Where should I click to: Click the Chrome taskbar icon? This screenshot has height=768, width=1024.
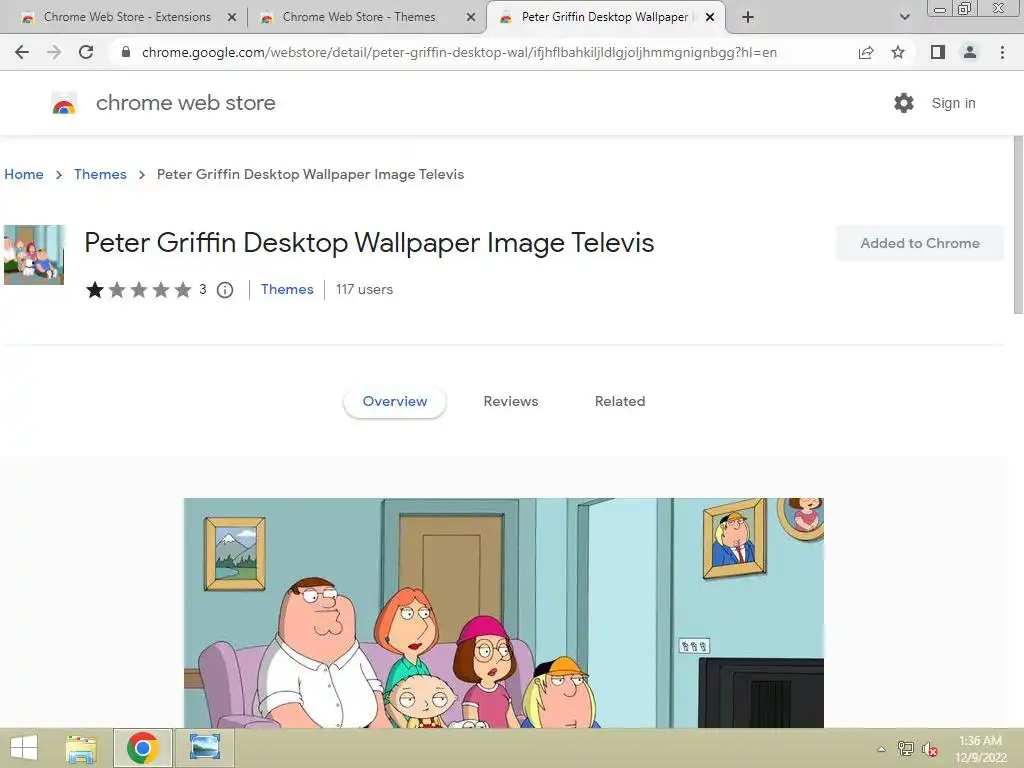pyautogui.click(x=143, y=748)
